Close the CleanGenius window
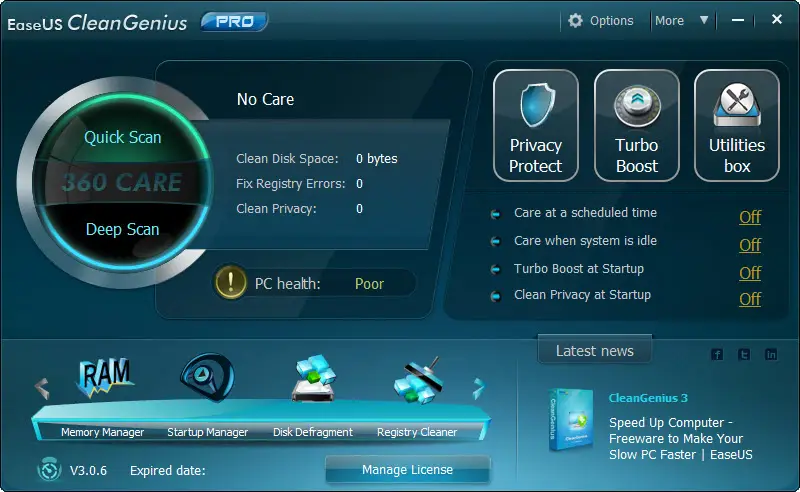 pos(777,19)
